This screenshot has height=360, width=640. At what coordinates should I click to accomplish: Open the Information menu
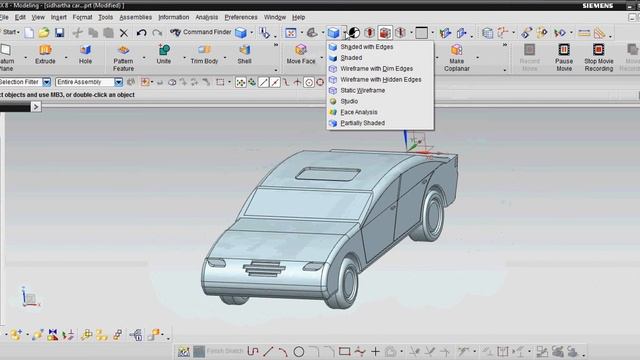174,17
